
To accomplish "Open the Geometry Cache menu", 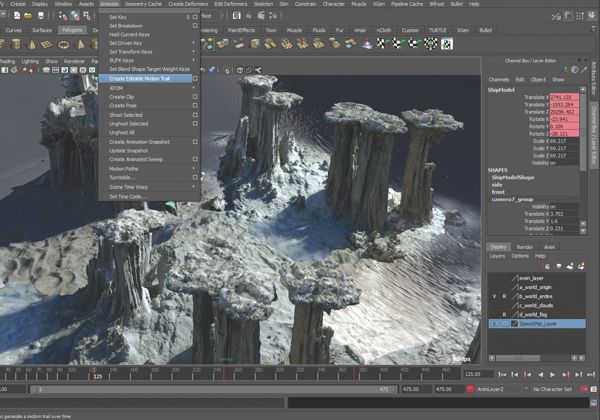I will (143, 4).
